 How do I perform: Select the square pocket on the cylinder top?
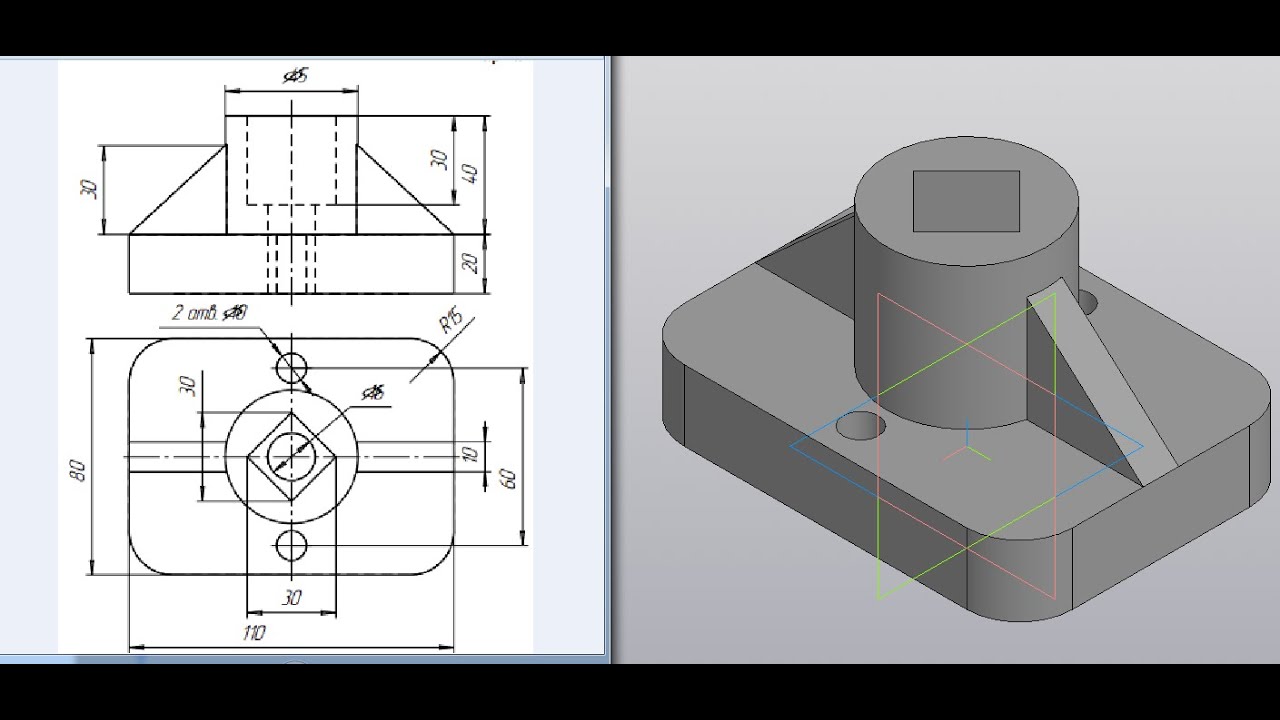coord(966,200)
